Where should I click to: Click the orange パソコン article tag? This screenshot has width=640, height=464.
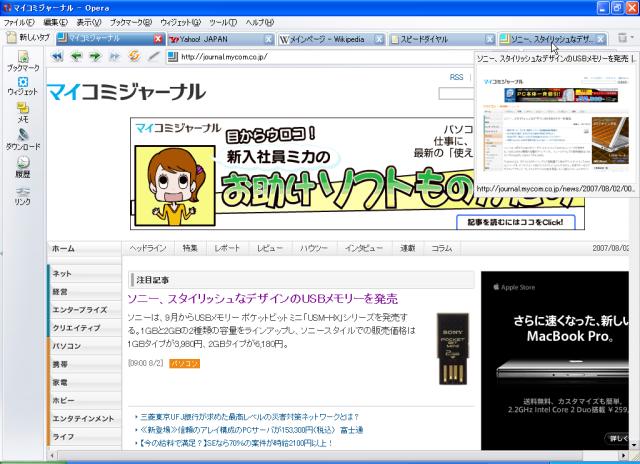pyautogui.click(x=184, y=363)
